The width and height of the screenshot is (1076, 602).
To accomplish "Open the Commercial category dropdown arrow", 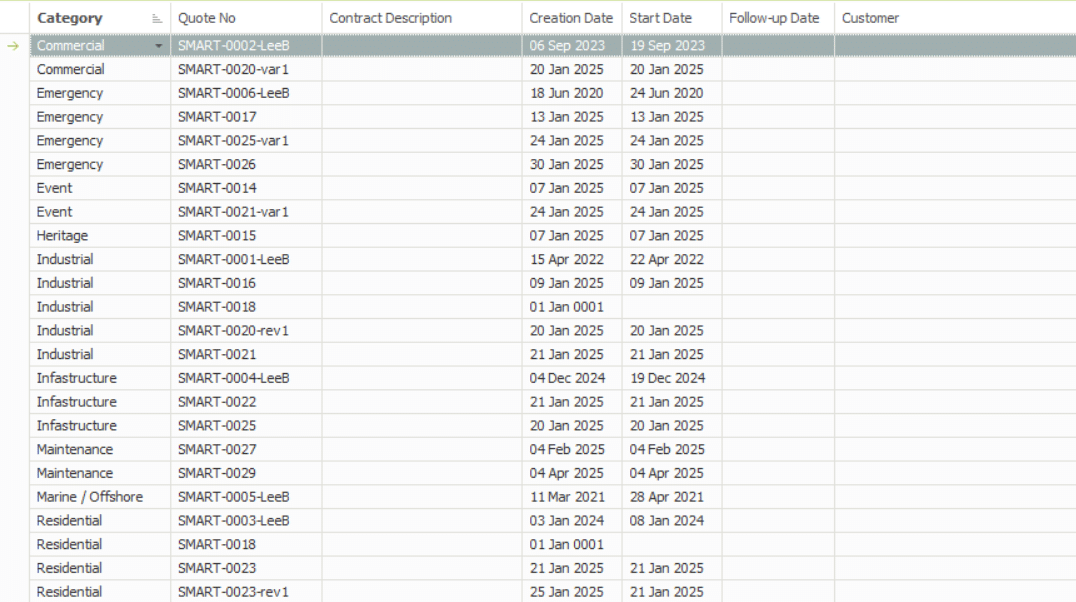I will 159,46.
